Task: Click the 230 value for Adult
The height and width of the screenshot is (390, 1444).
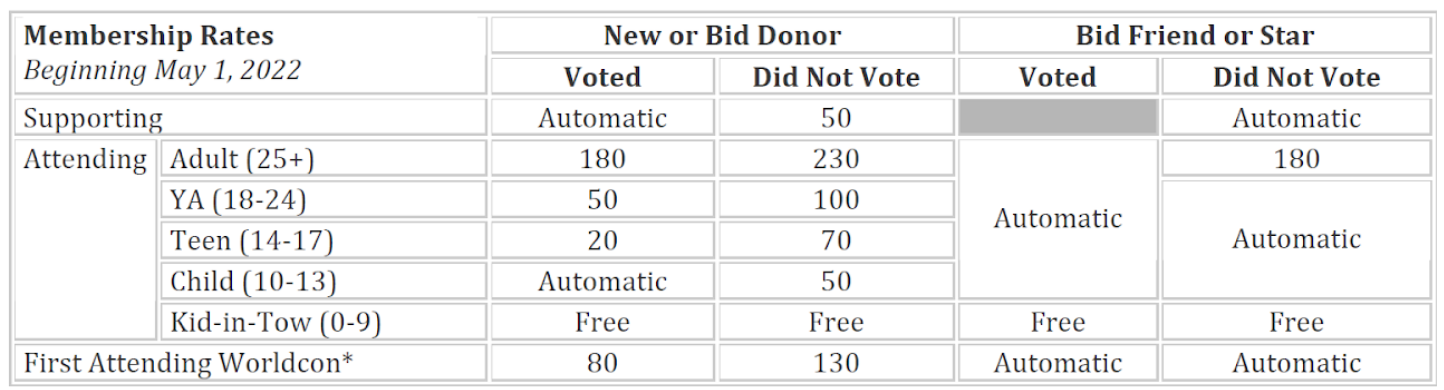Action: coord(836,159)
